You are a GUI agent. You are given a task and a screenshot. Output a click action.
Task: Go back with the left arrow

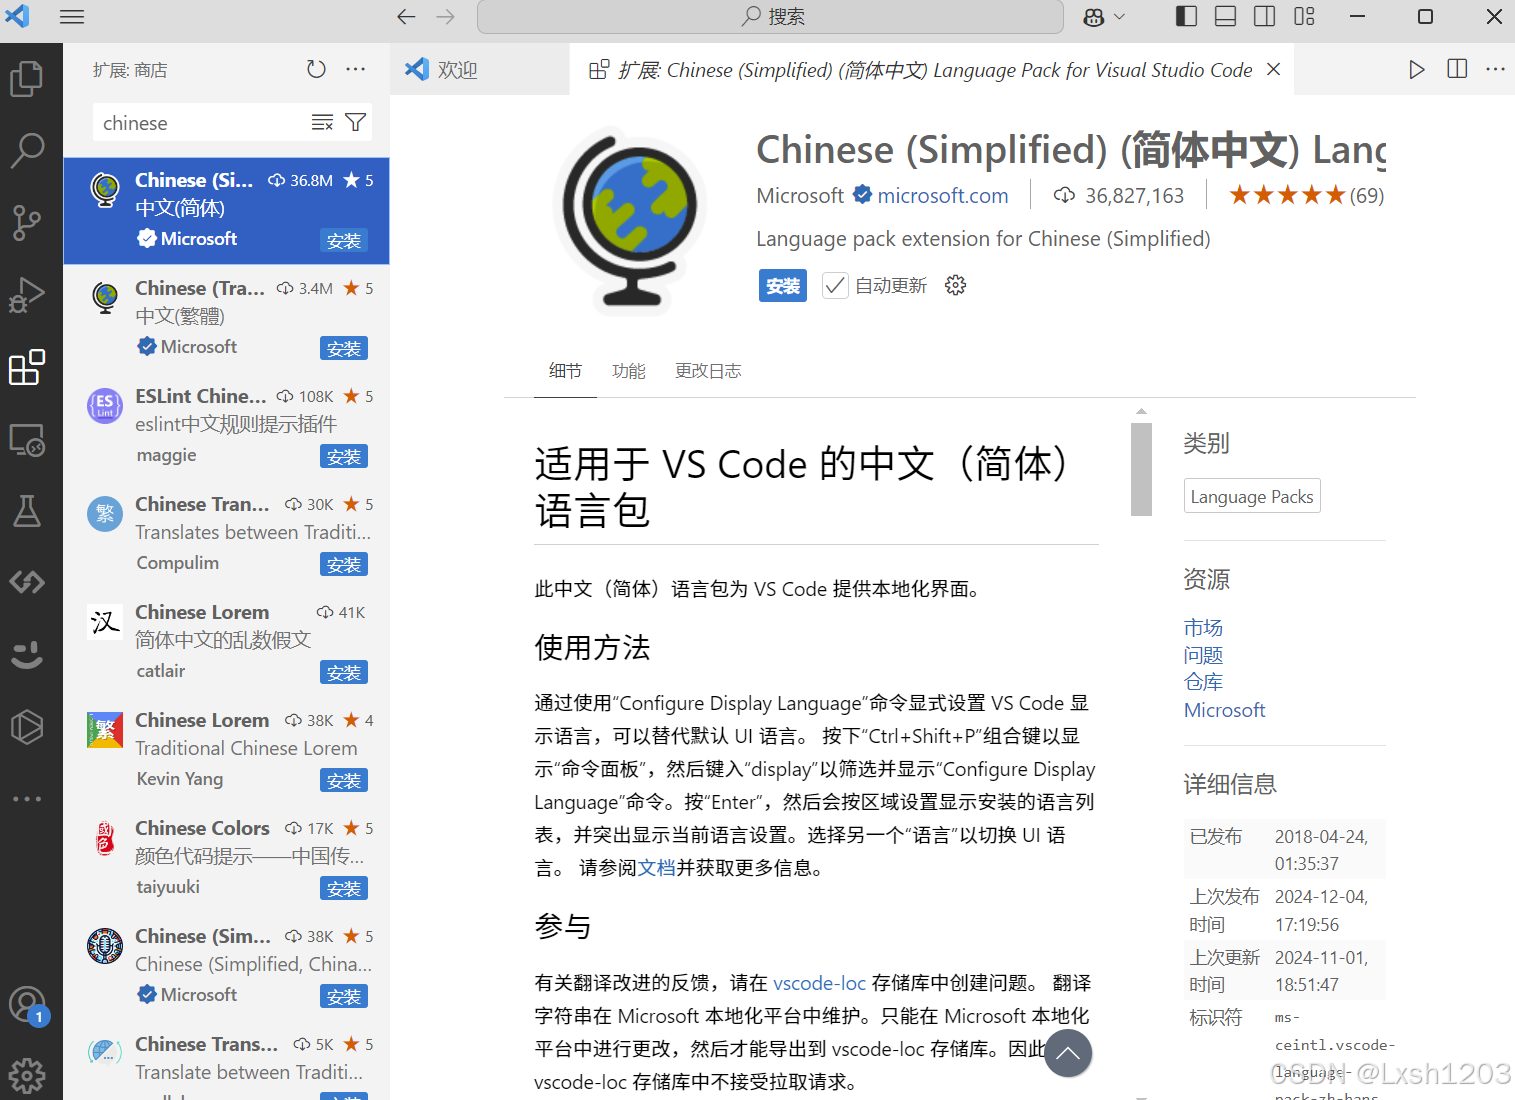406,17
